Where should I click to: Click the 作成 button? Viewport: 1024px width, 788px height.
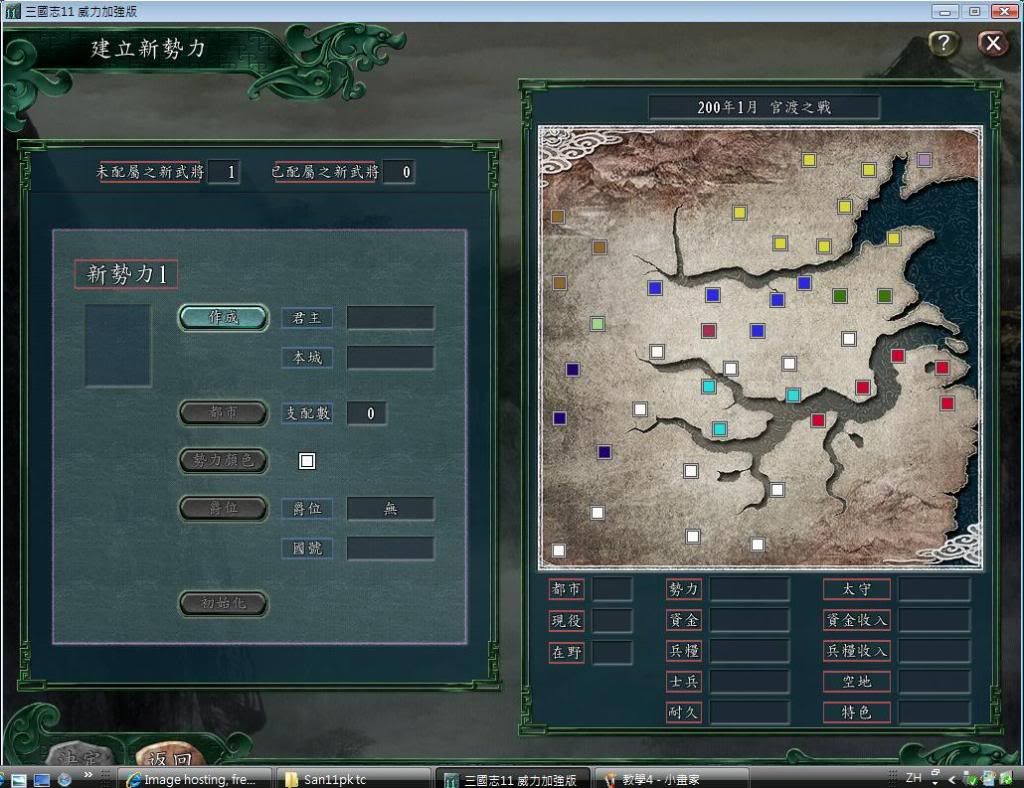223,318
